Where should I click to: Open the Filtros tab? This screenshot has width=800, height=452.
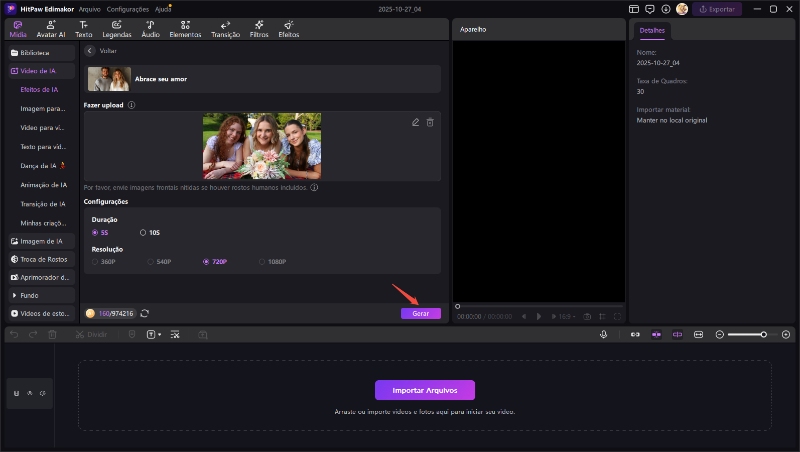(x=259, y=29)
